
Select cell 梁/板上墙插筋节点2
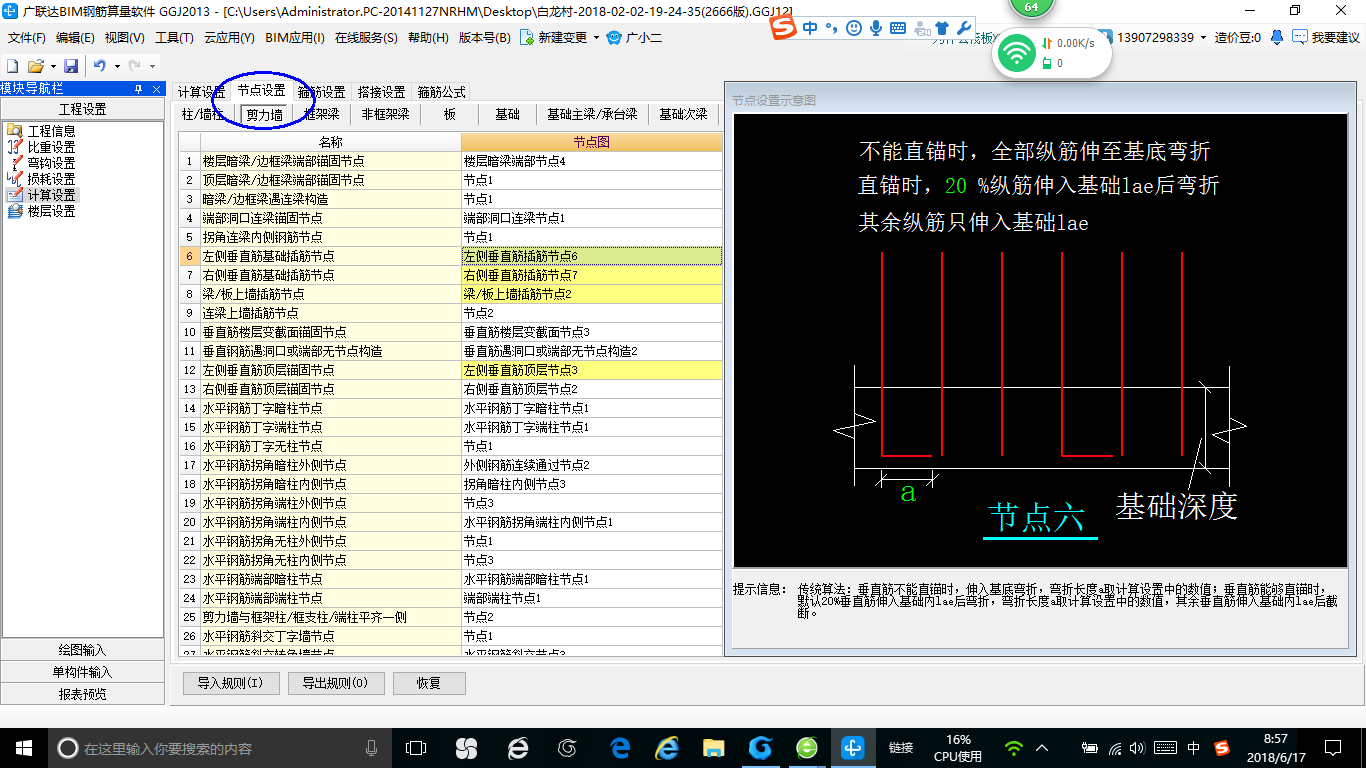click(591, 294)
